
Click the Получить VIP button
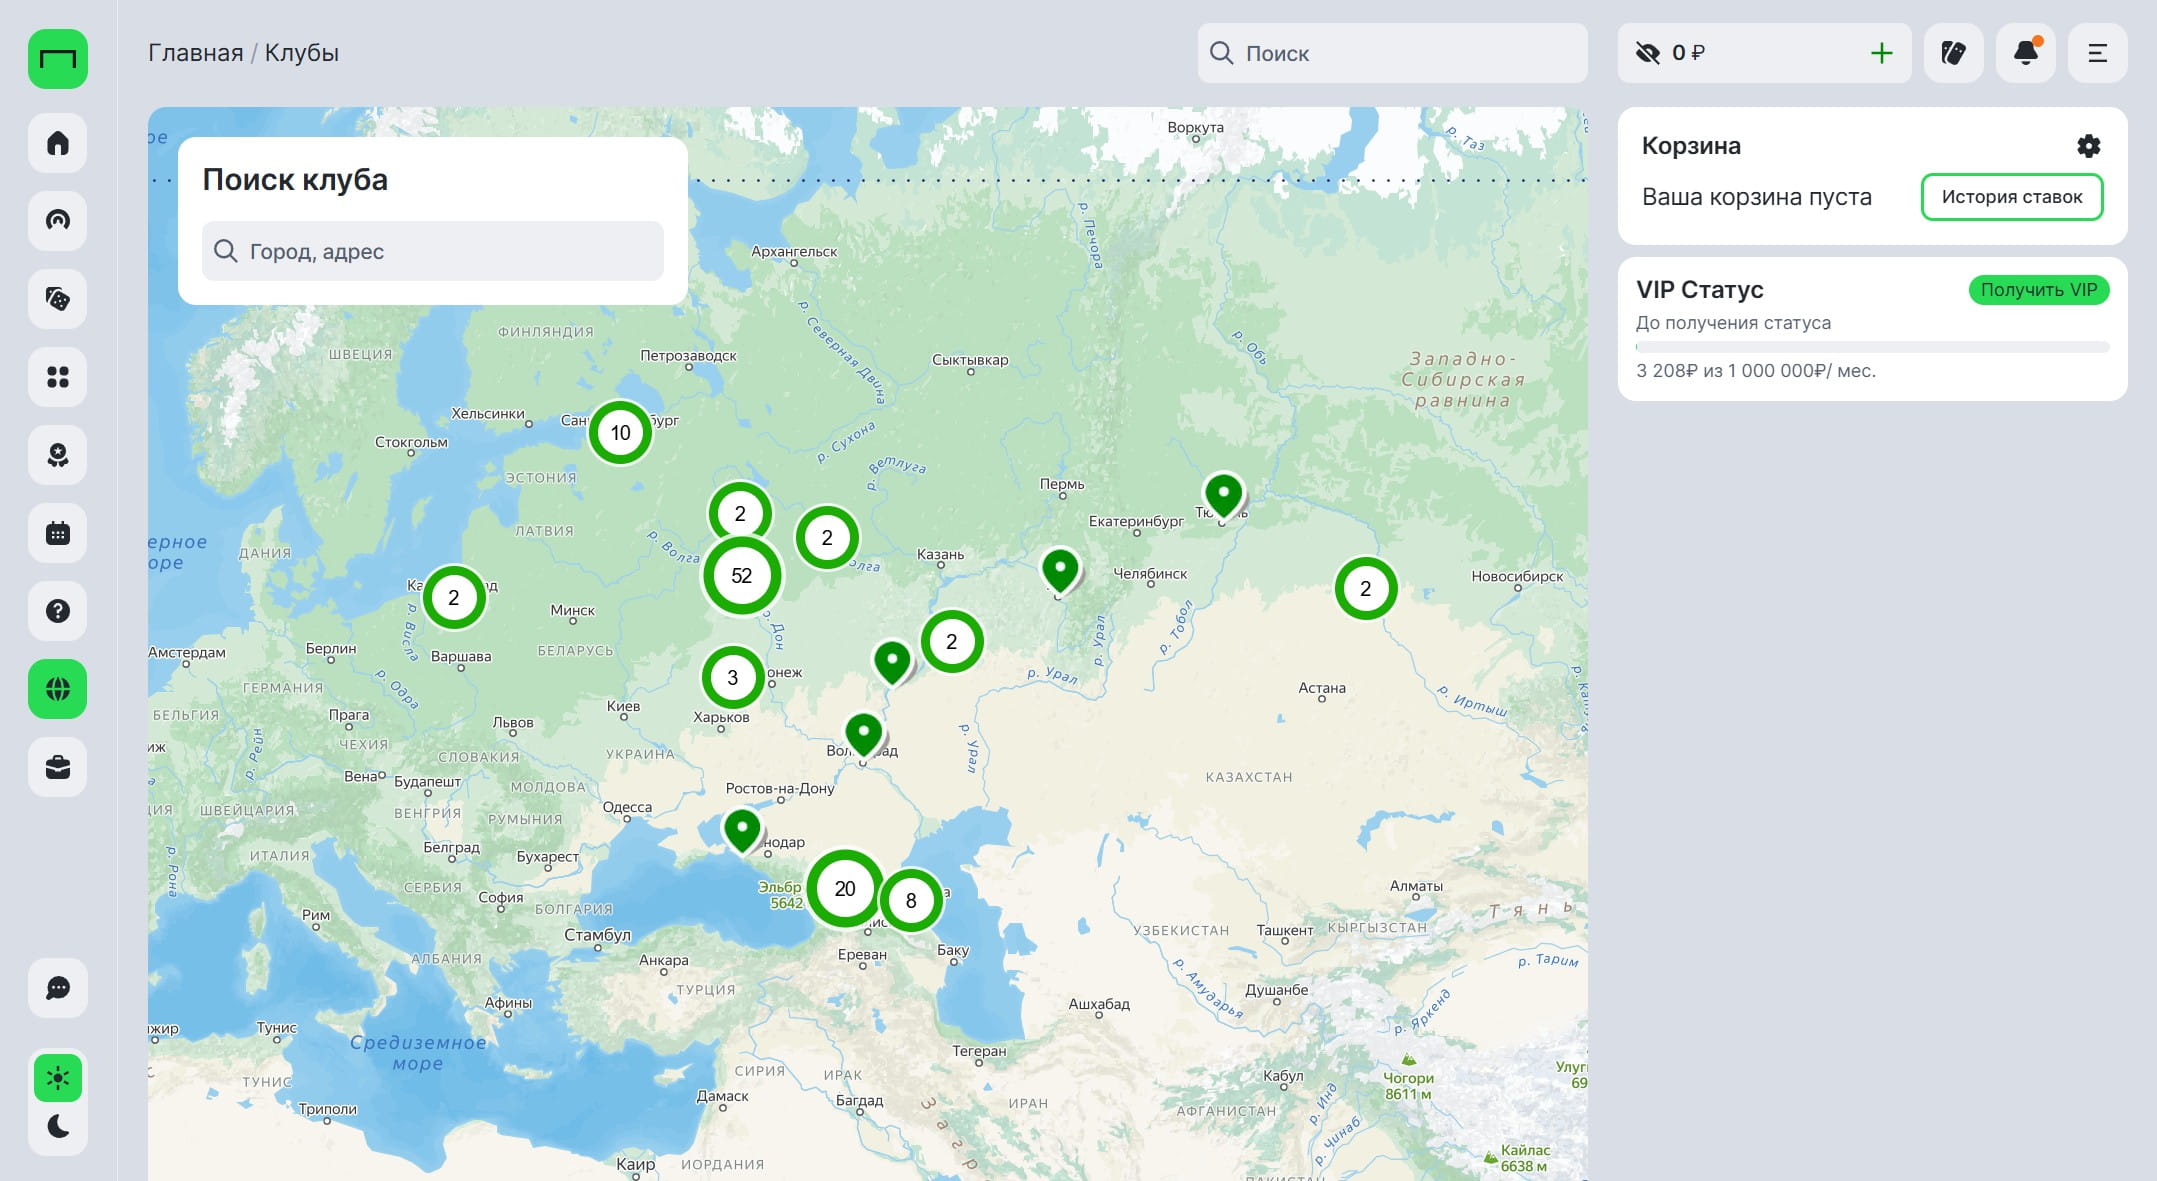coord(2039,290)
